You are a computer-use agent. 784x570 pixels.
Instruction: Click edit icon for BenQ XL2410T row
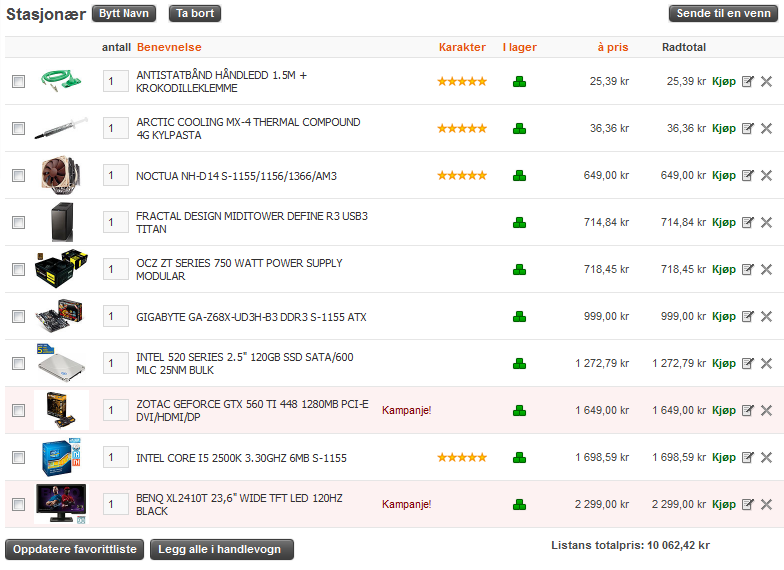(748, 504)
